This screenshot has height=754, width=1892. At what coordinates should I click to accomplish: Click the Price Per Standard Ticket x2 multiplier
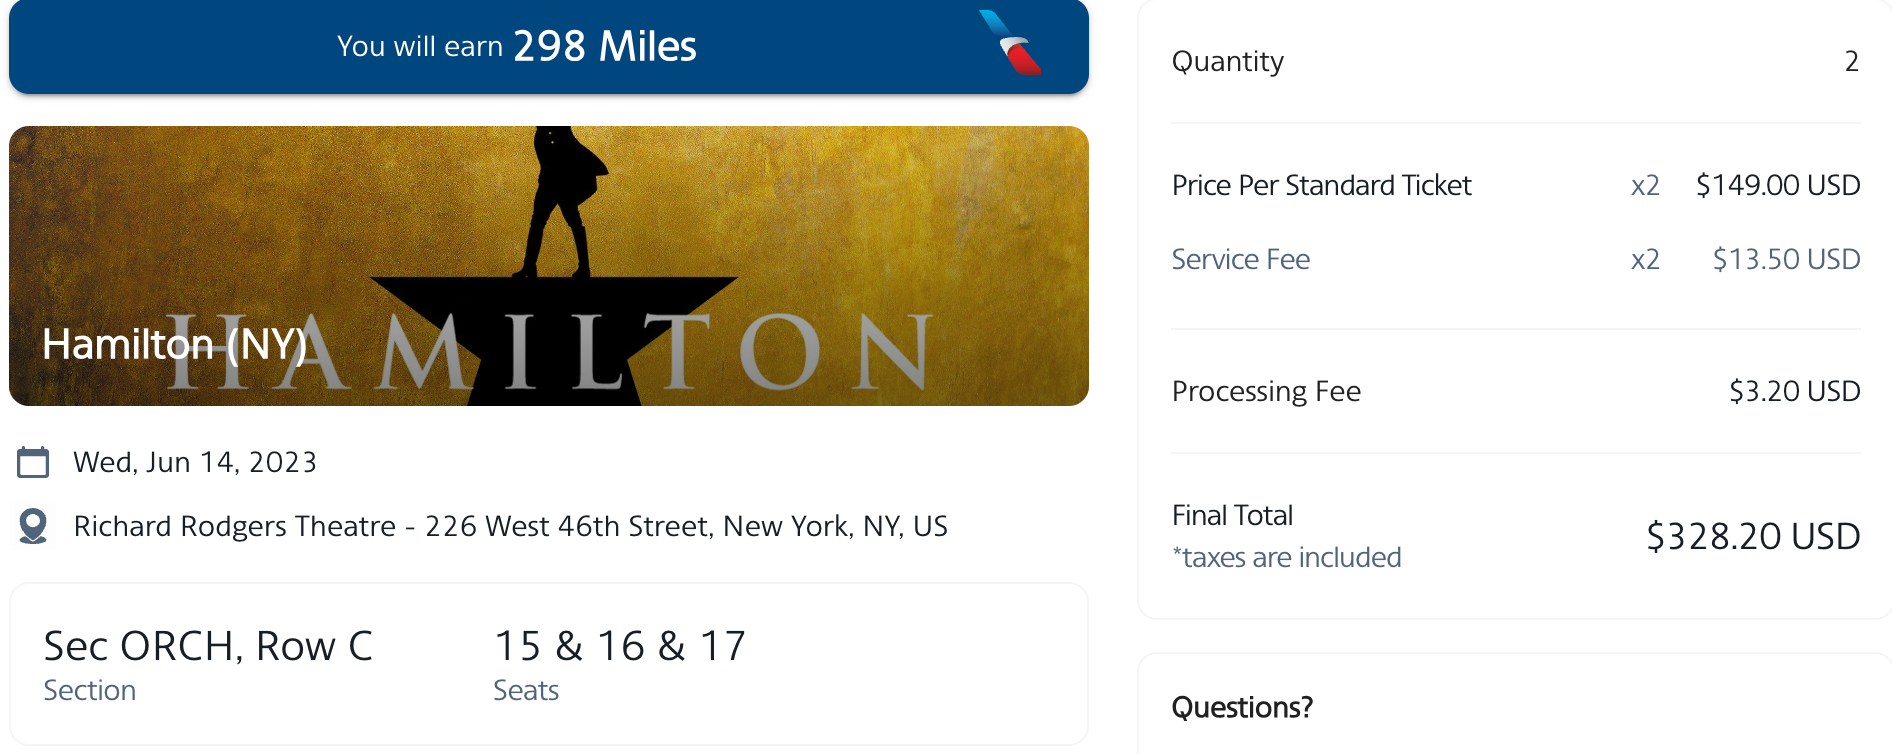[x=1645, y=185]
